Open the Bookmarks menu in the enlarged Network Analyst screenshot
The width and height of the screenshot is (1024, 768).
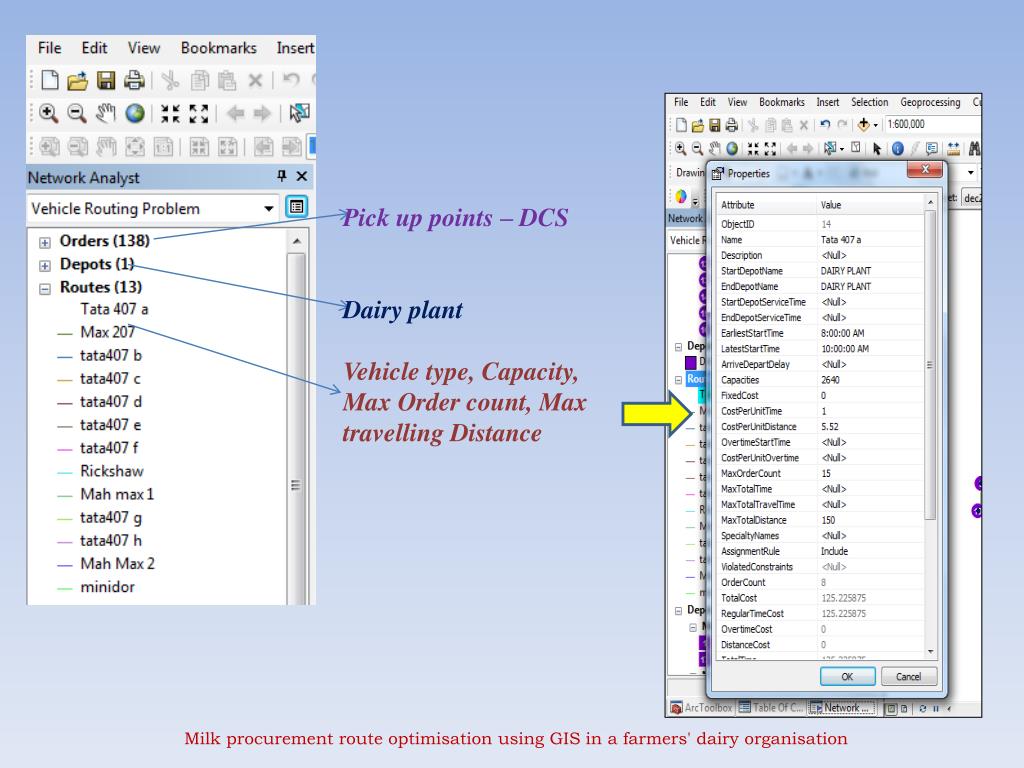pos(219,48)
